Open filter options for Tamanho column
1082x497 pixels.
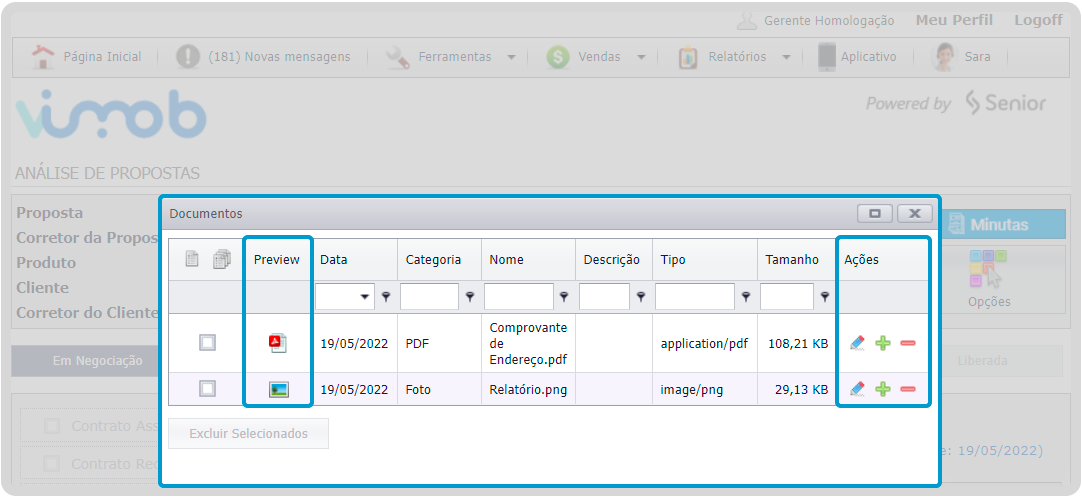825,297
